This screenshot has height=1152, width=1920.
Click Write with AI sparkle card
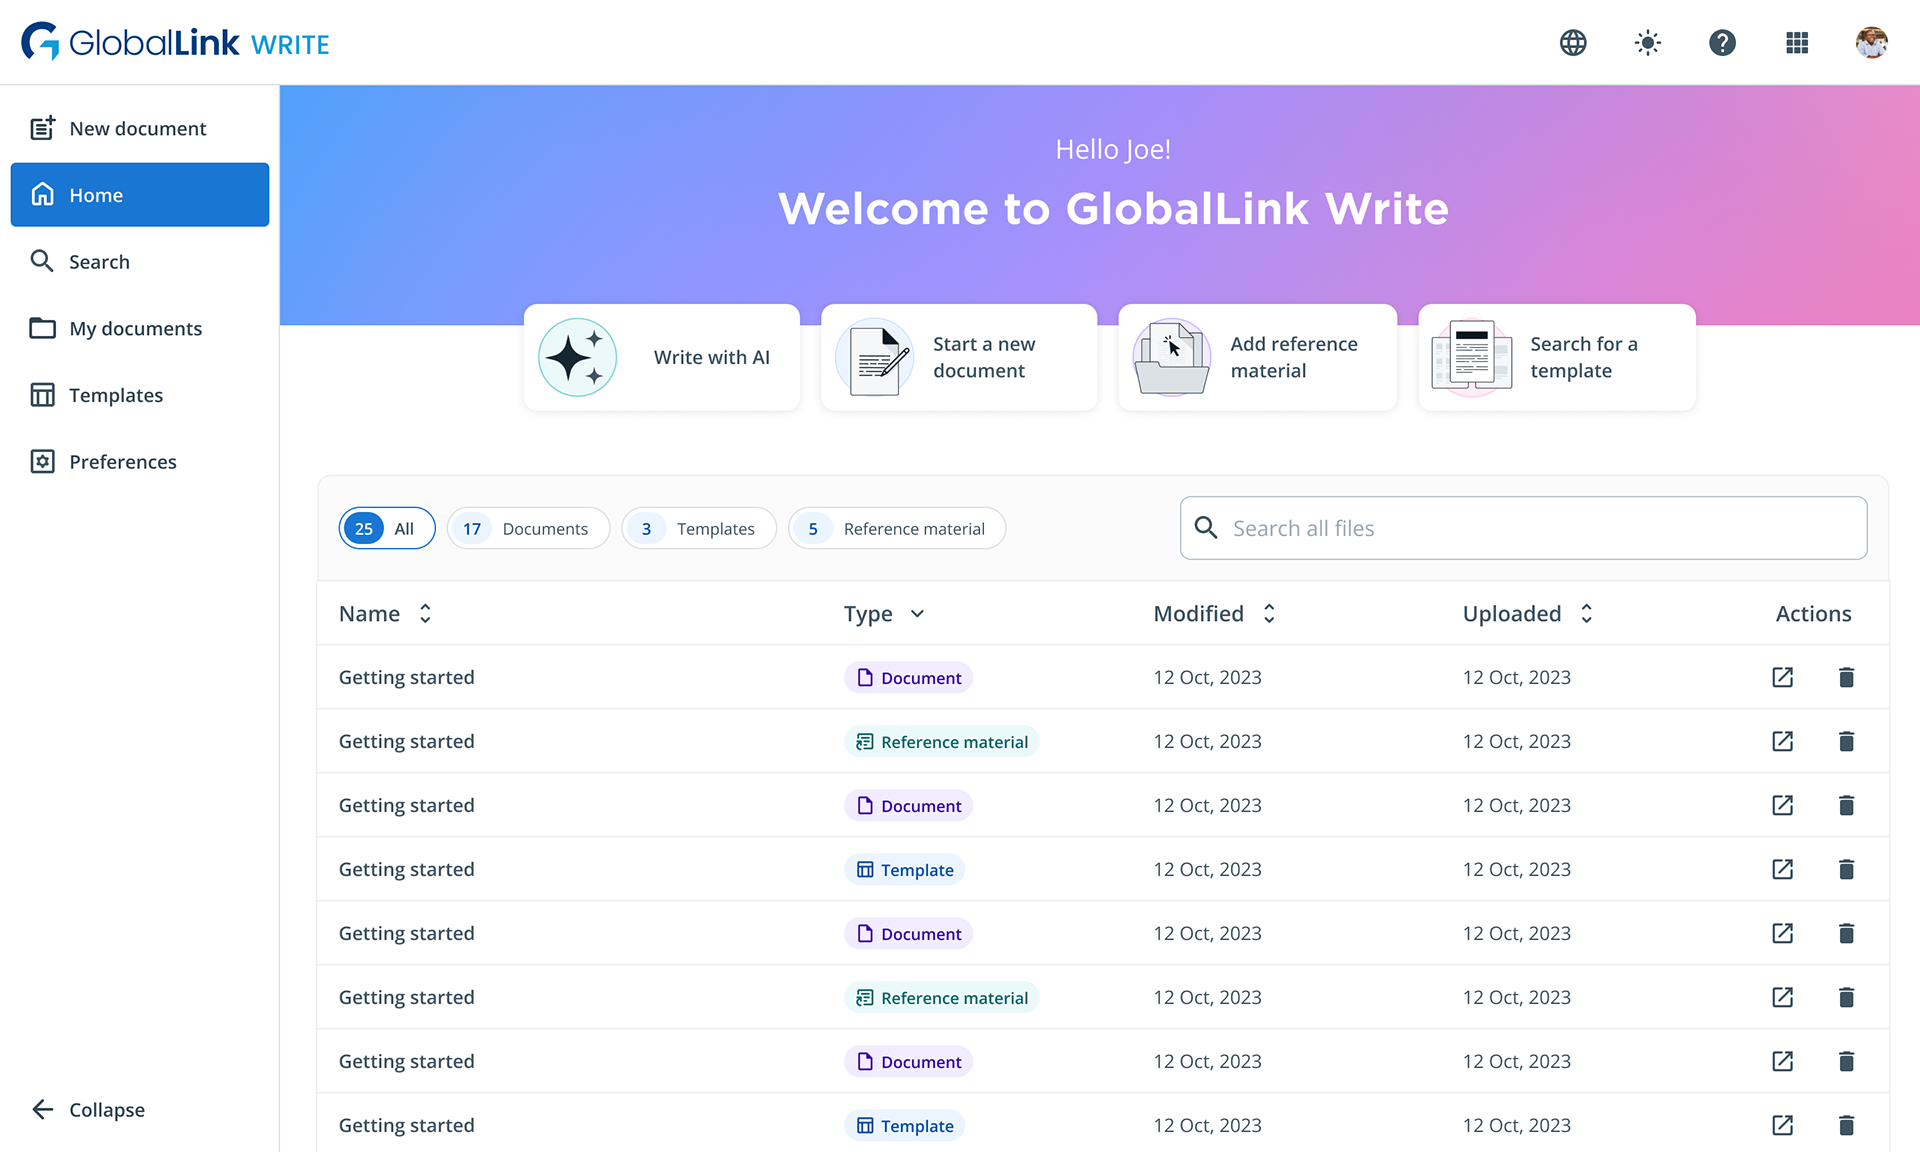pos(661,357)
